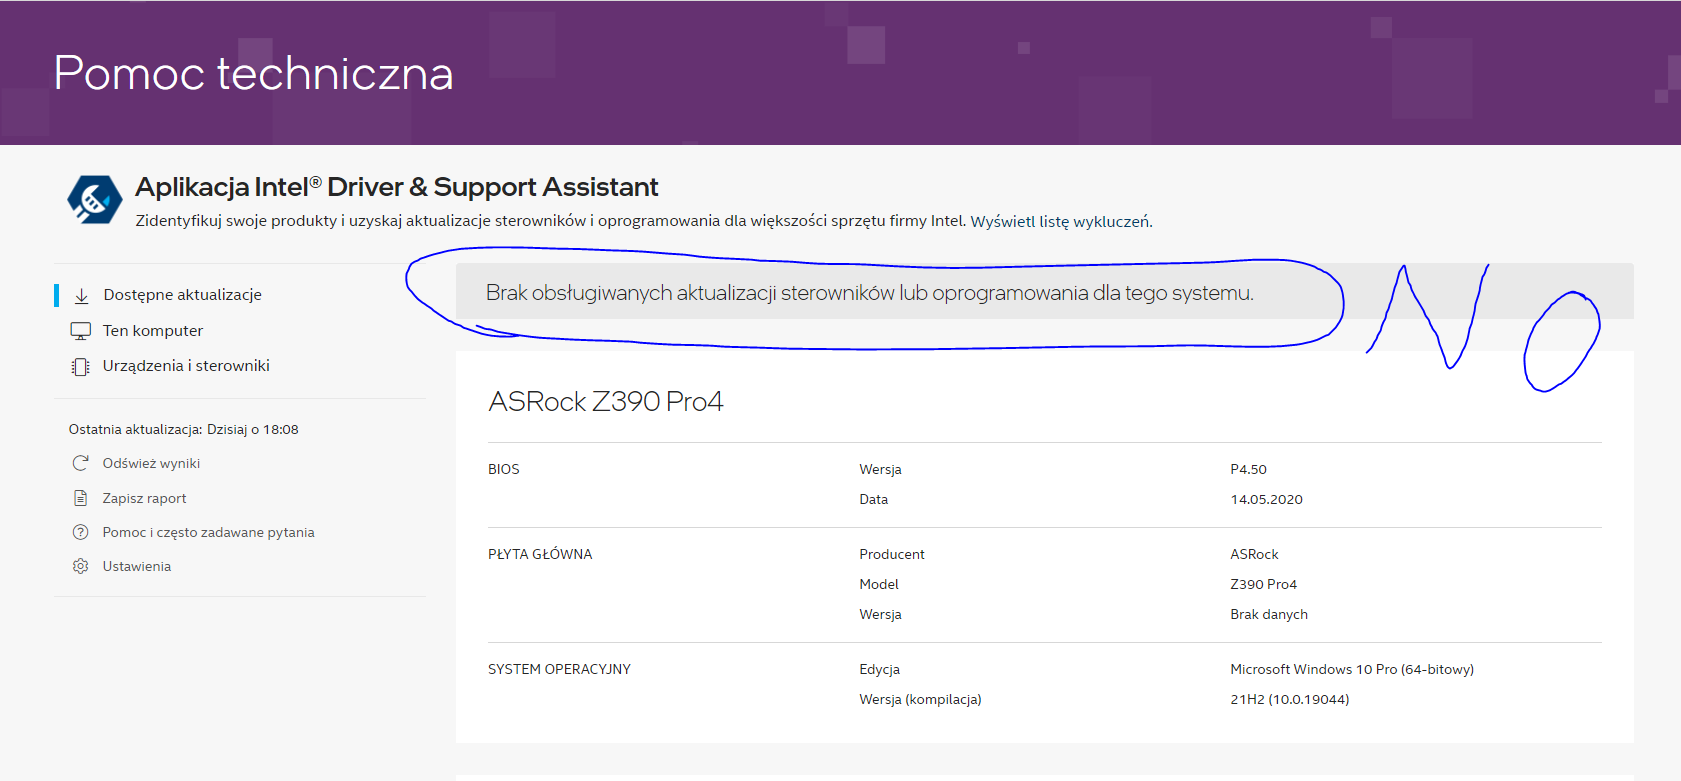Click the document icon beside Zapisz raport
The width and height of the screenshot is (1681, 781).
point(81,498)
